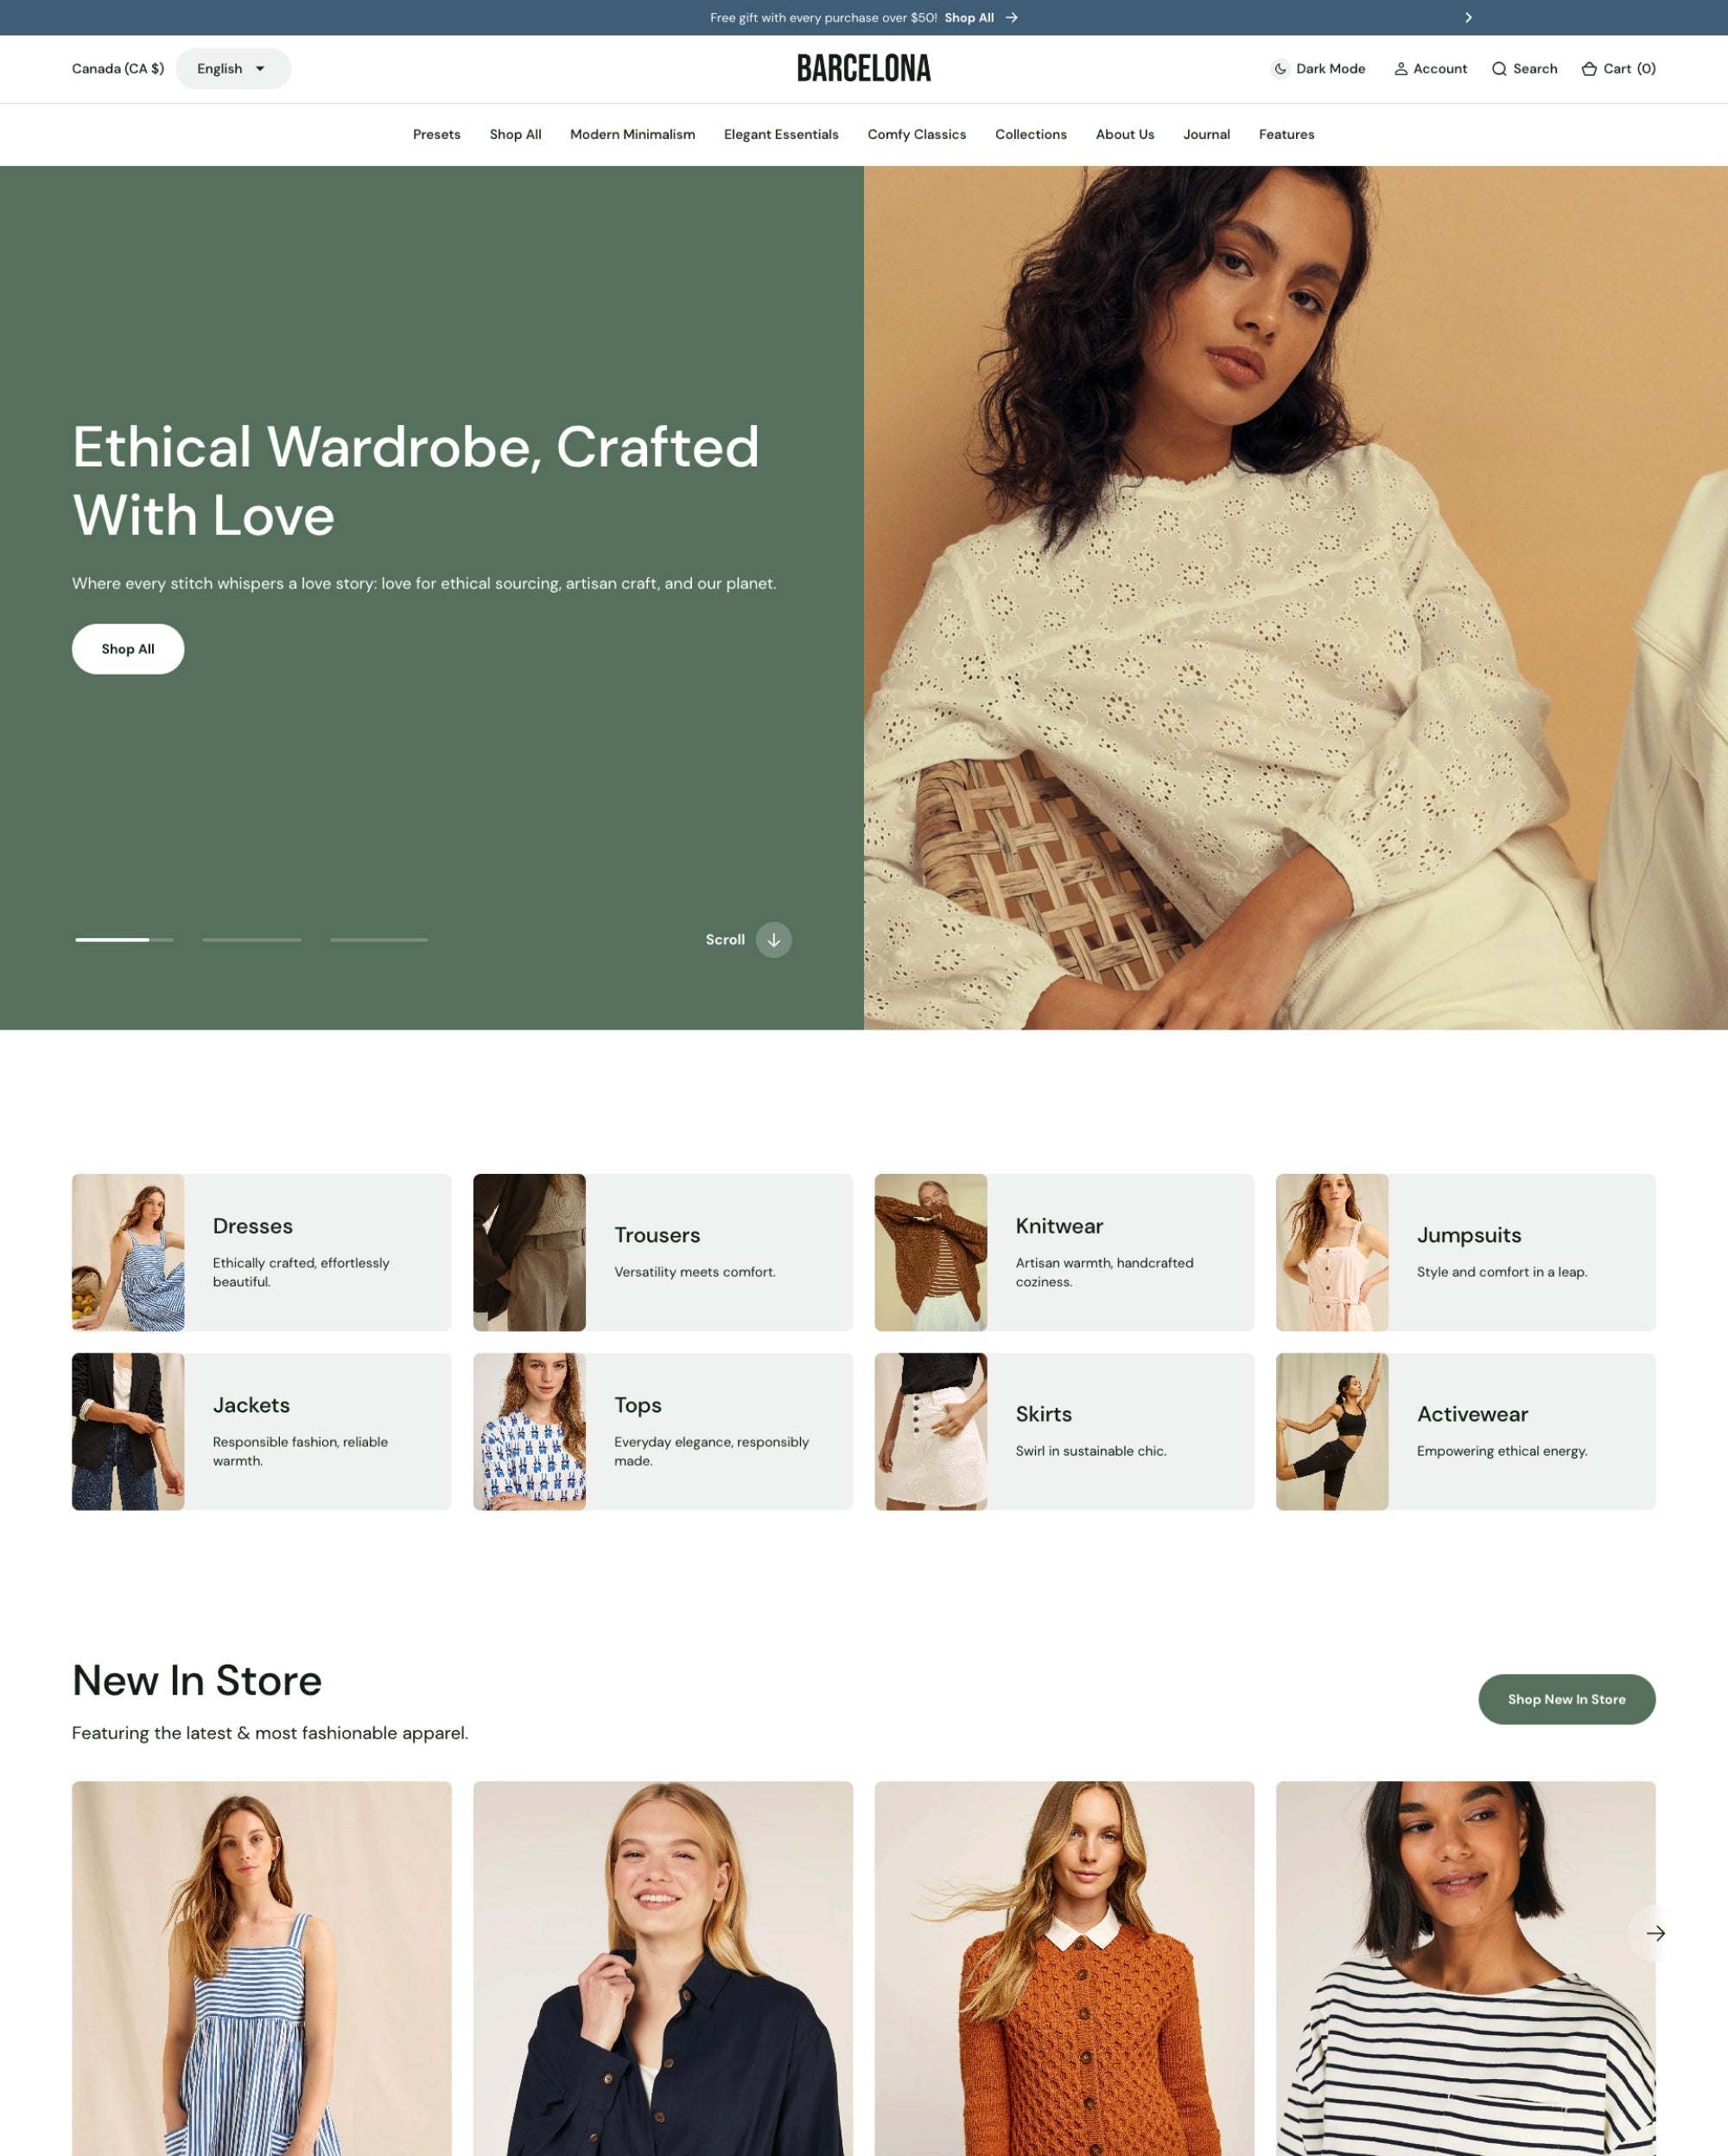The height and width of the screenshot is (2156, 1728).
Task: Click announcement bar next arrow
Action: [x=1465, y=16]
